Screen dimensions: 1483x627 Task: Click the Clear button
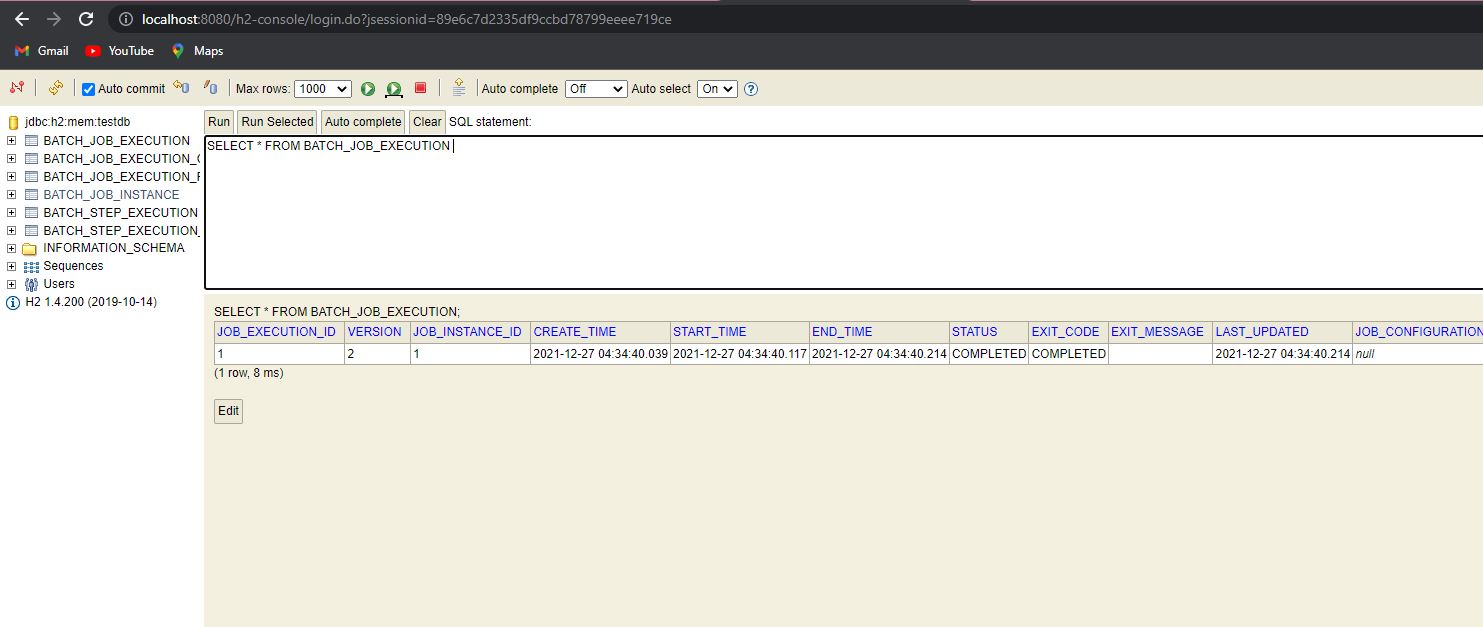coord(427,122)
